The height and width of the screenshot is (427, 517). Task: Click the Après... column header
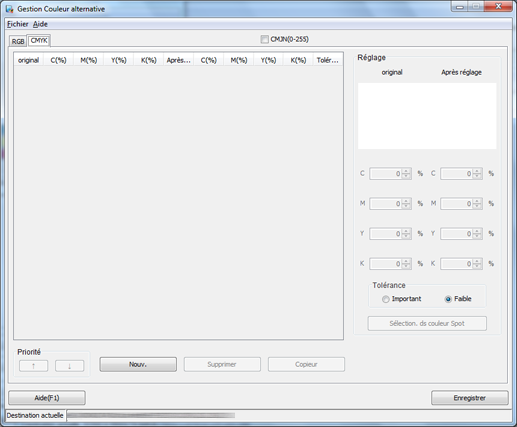179,60
